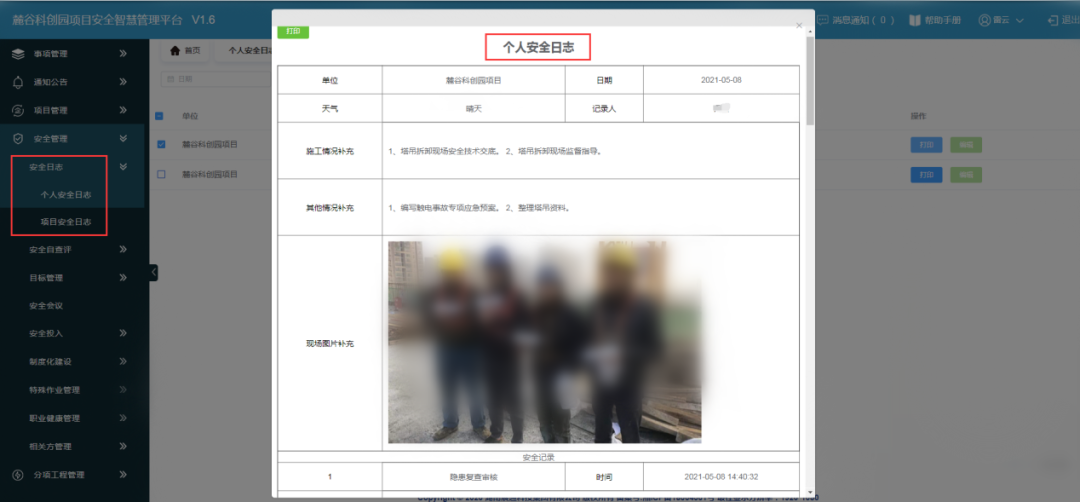Click the 日期 filter input field
The height and width of the screenshot is (502, 1080).
217,79
